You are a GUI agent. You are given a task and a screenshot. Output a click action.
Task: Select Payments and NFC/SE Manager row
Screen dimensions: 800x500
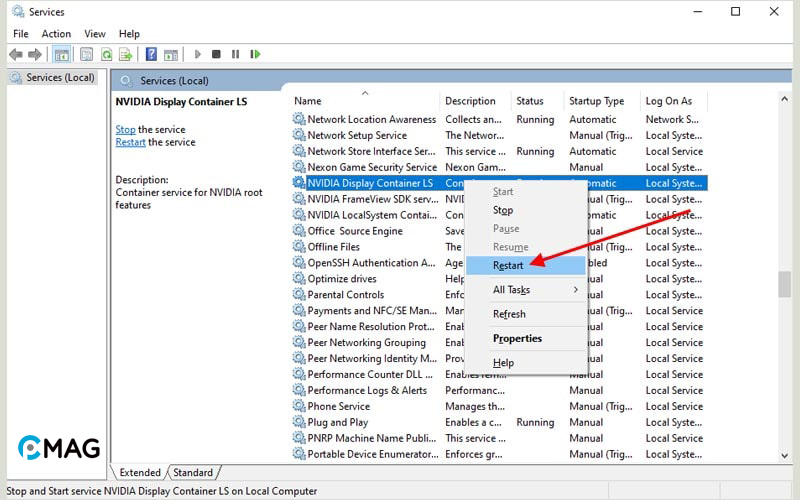(x=499, y=310)
